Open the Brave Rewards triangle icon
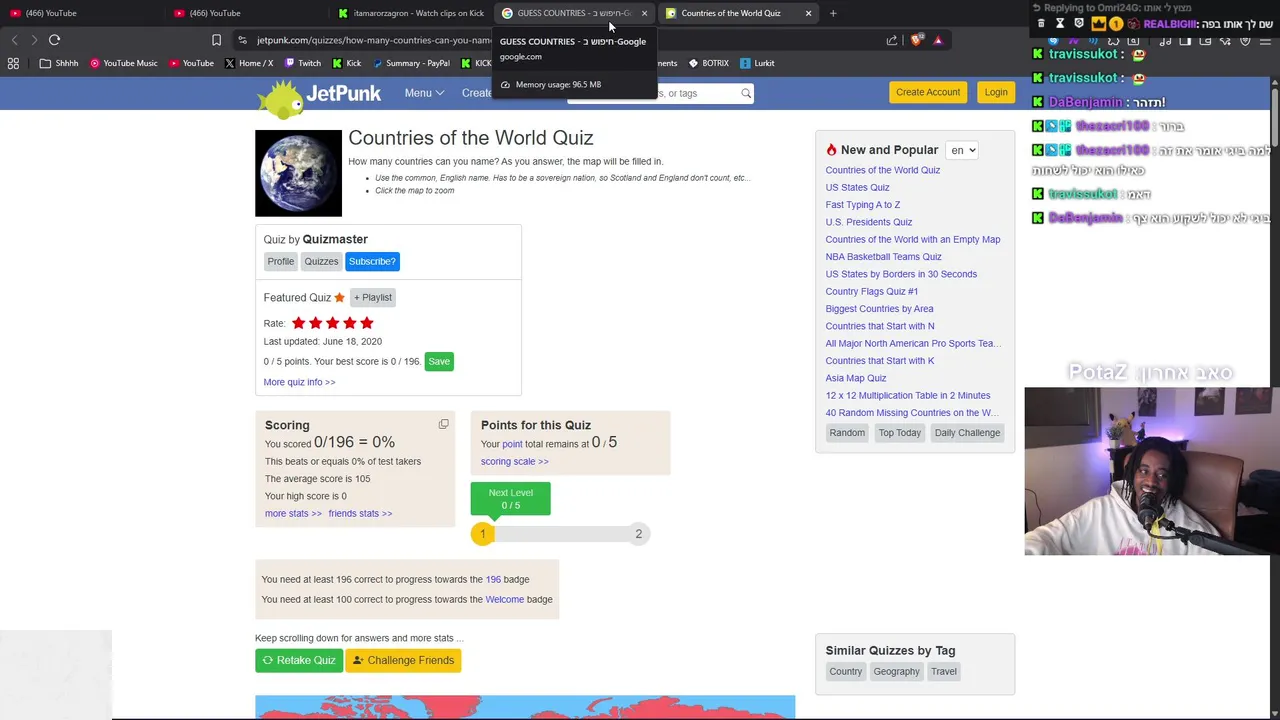Image resolution: width=1280 pixels, height=720 pixels. pos(938,40)
